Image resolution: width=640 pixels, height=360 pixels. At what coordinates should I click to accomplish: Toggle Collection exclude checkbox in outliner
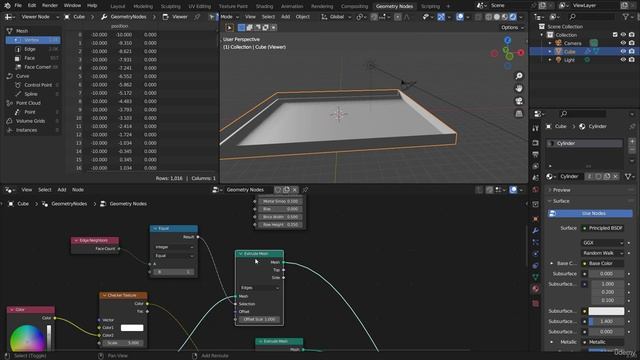615,35
